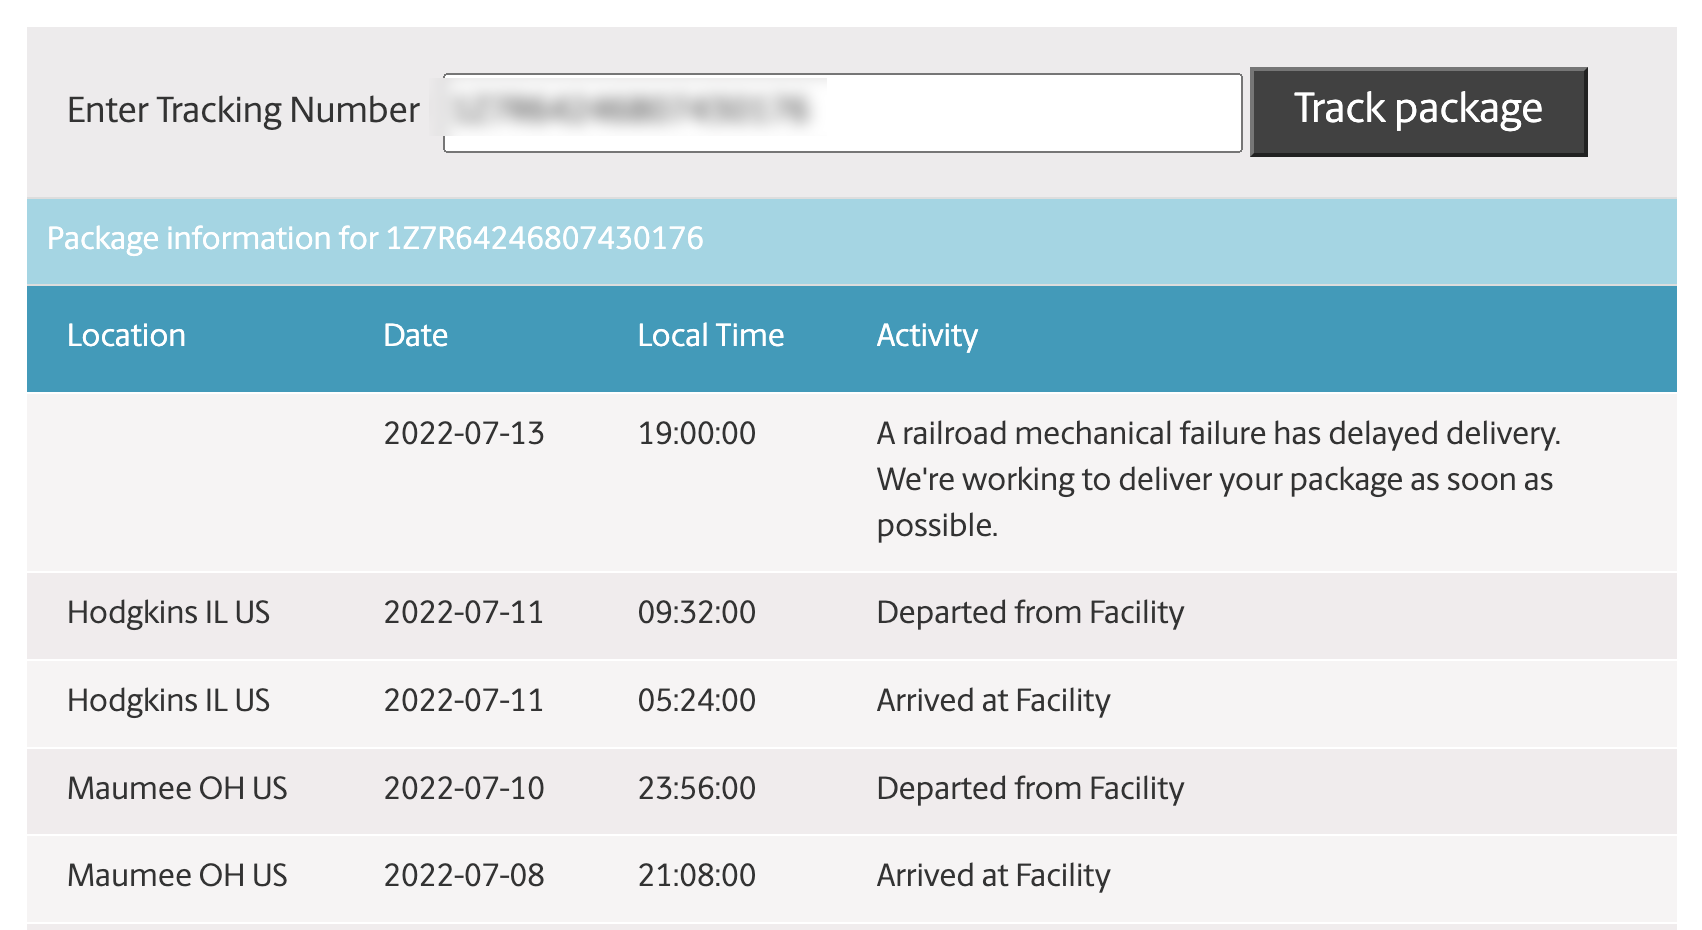Click the 09:32:00 time in Hodgkins row
This screenshot has height=930, width=1702.
coord(696,613)
